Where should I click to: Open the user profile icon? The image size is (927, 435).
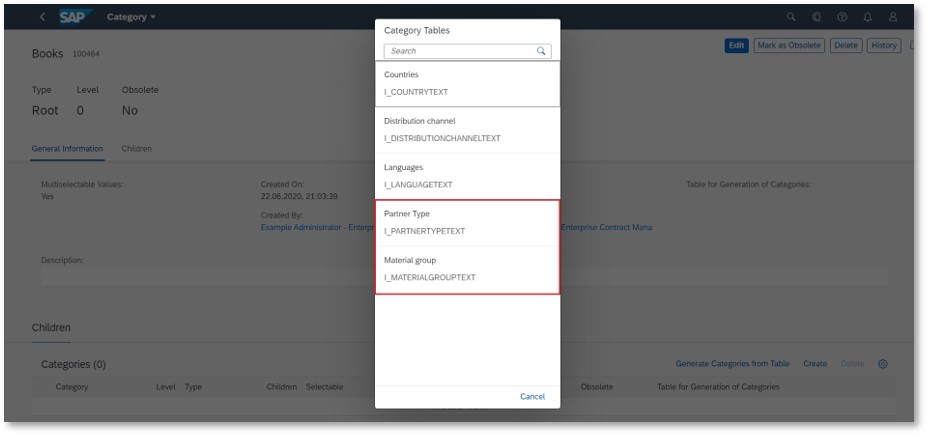893,17
